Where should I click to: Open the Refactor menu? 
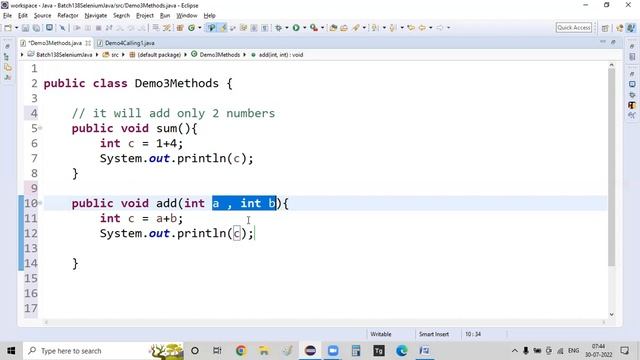click(68, 16)
